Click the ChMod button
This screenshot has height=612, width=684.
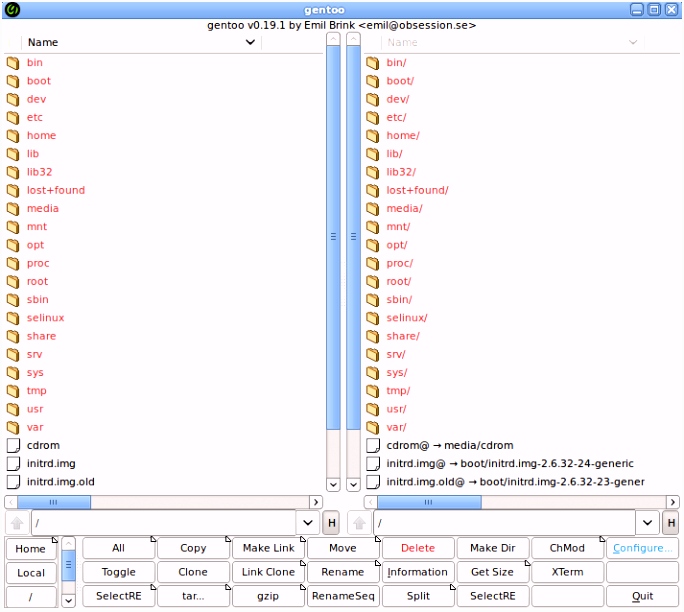(568, 548)
